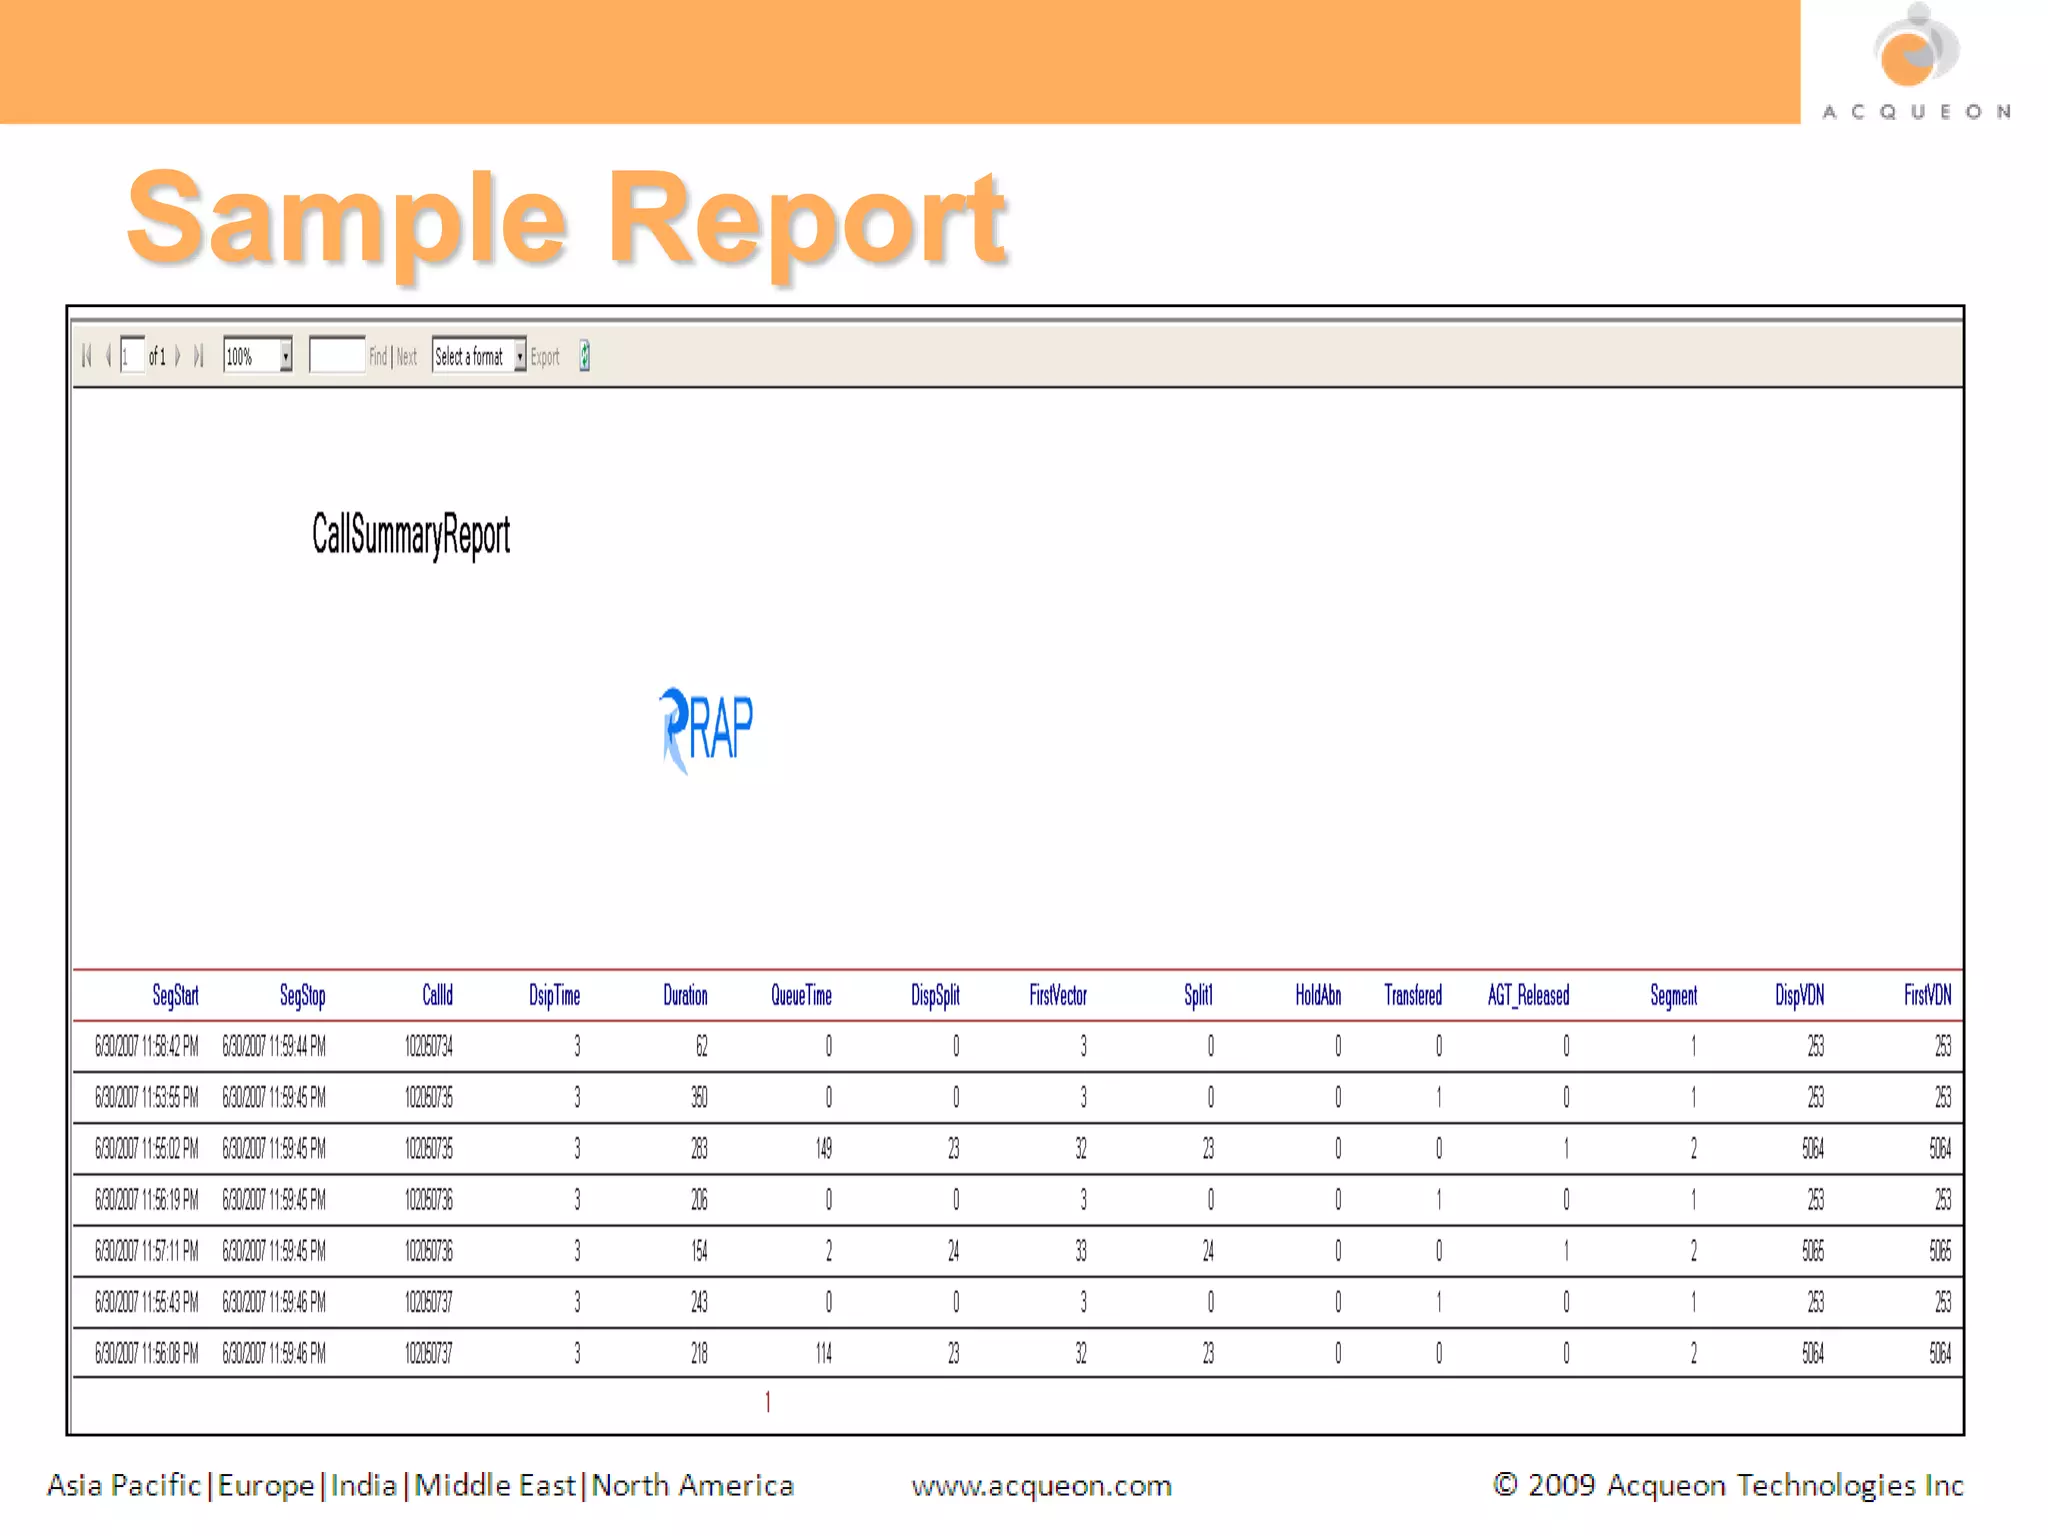
Task: Select SegStart cell 6/30/2007 11:57:11 PM
Action: pos(146,1251)
